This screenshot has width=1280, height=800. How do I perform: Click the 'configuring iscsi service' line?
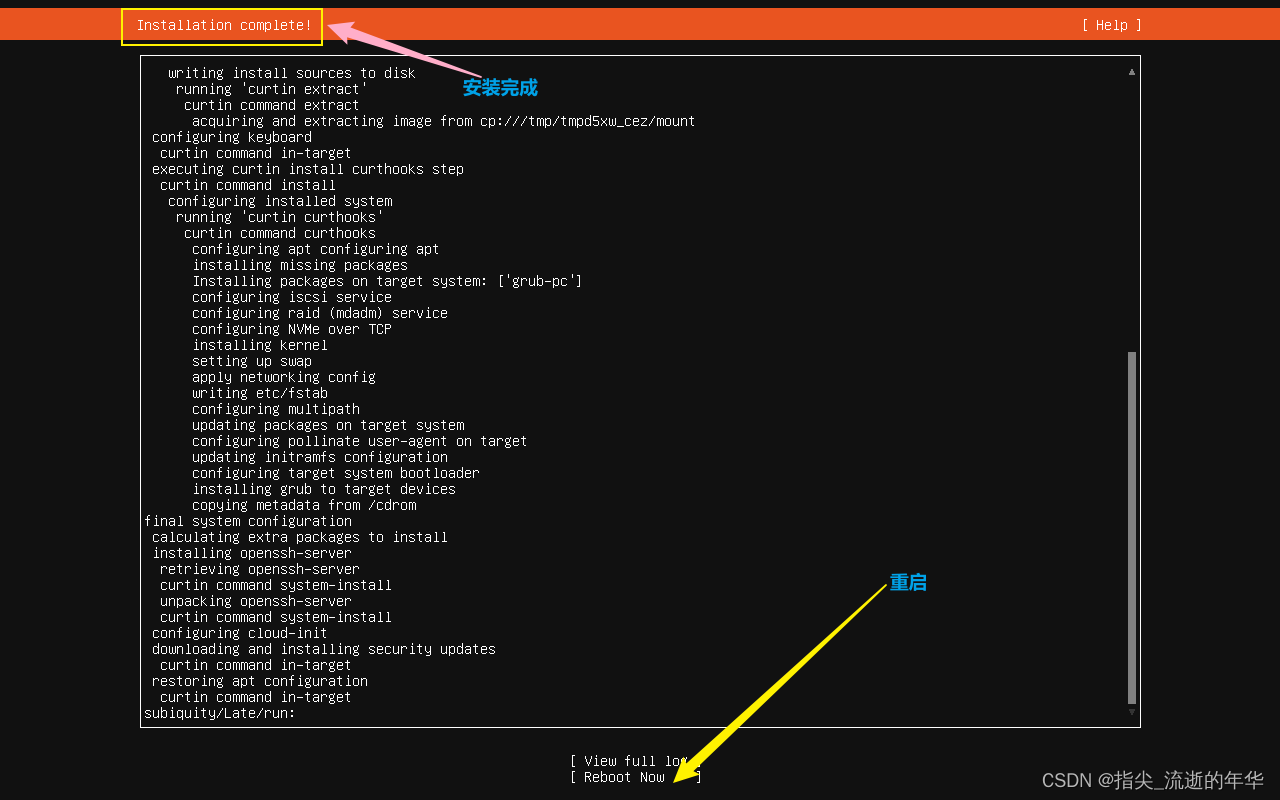[x=291, y=297]
